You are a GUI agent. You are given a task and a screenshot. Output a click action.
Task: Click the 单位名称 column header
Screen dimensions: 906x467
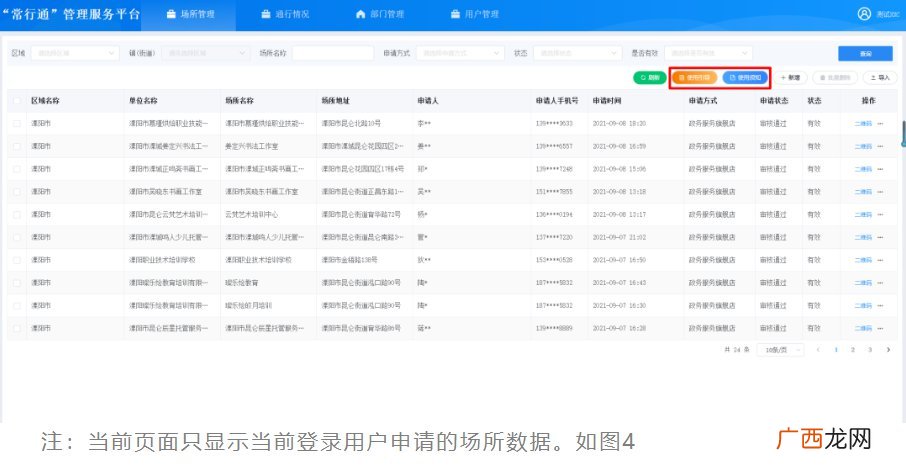tap(143, 101)
